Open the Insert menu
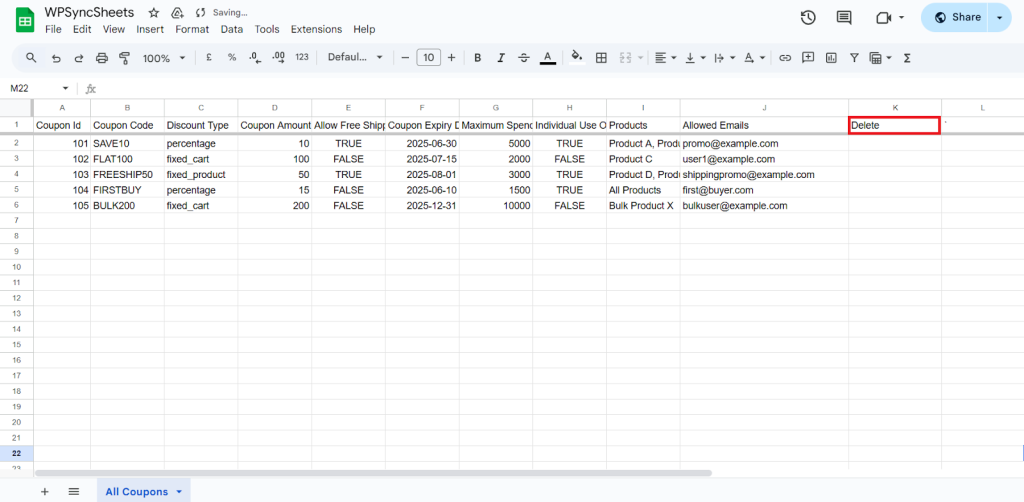The width and height of the screenshot is (1024, 502). click(150, 29)
